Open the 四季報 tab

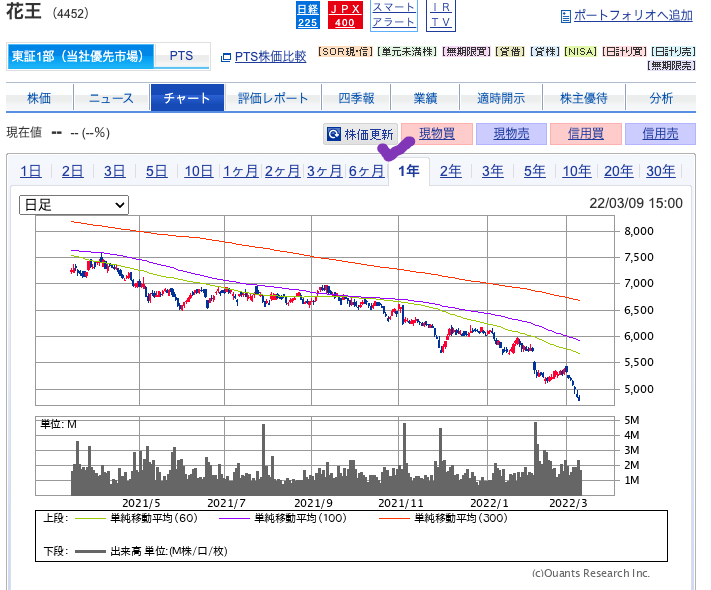tap(356, 98)
